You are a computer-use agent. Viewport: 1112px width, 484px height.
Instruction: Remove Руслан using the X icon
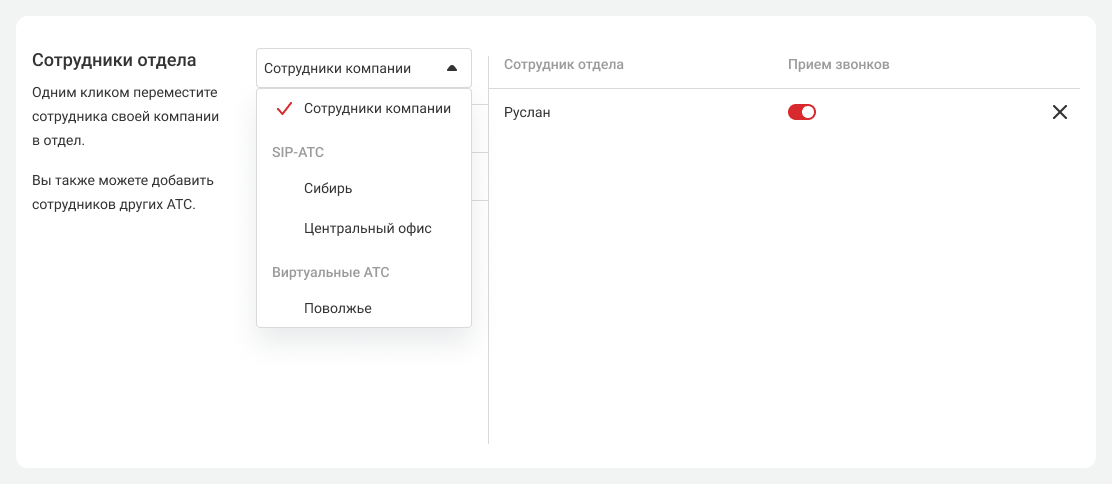[x=1060, y=113]
